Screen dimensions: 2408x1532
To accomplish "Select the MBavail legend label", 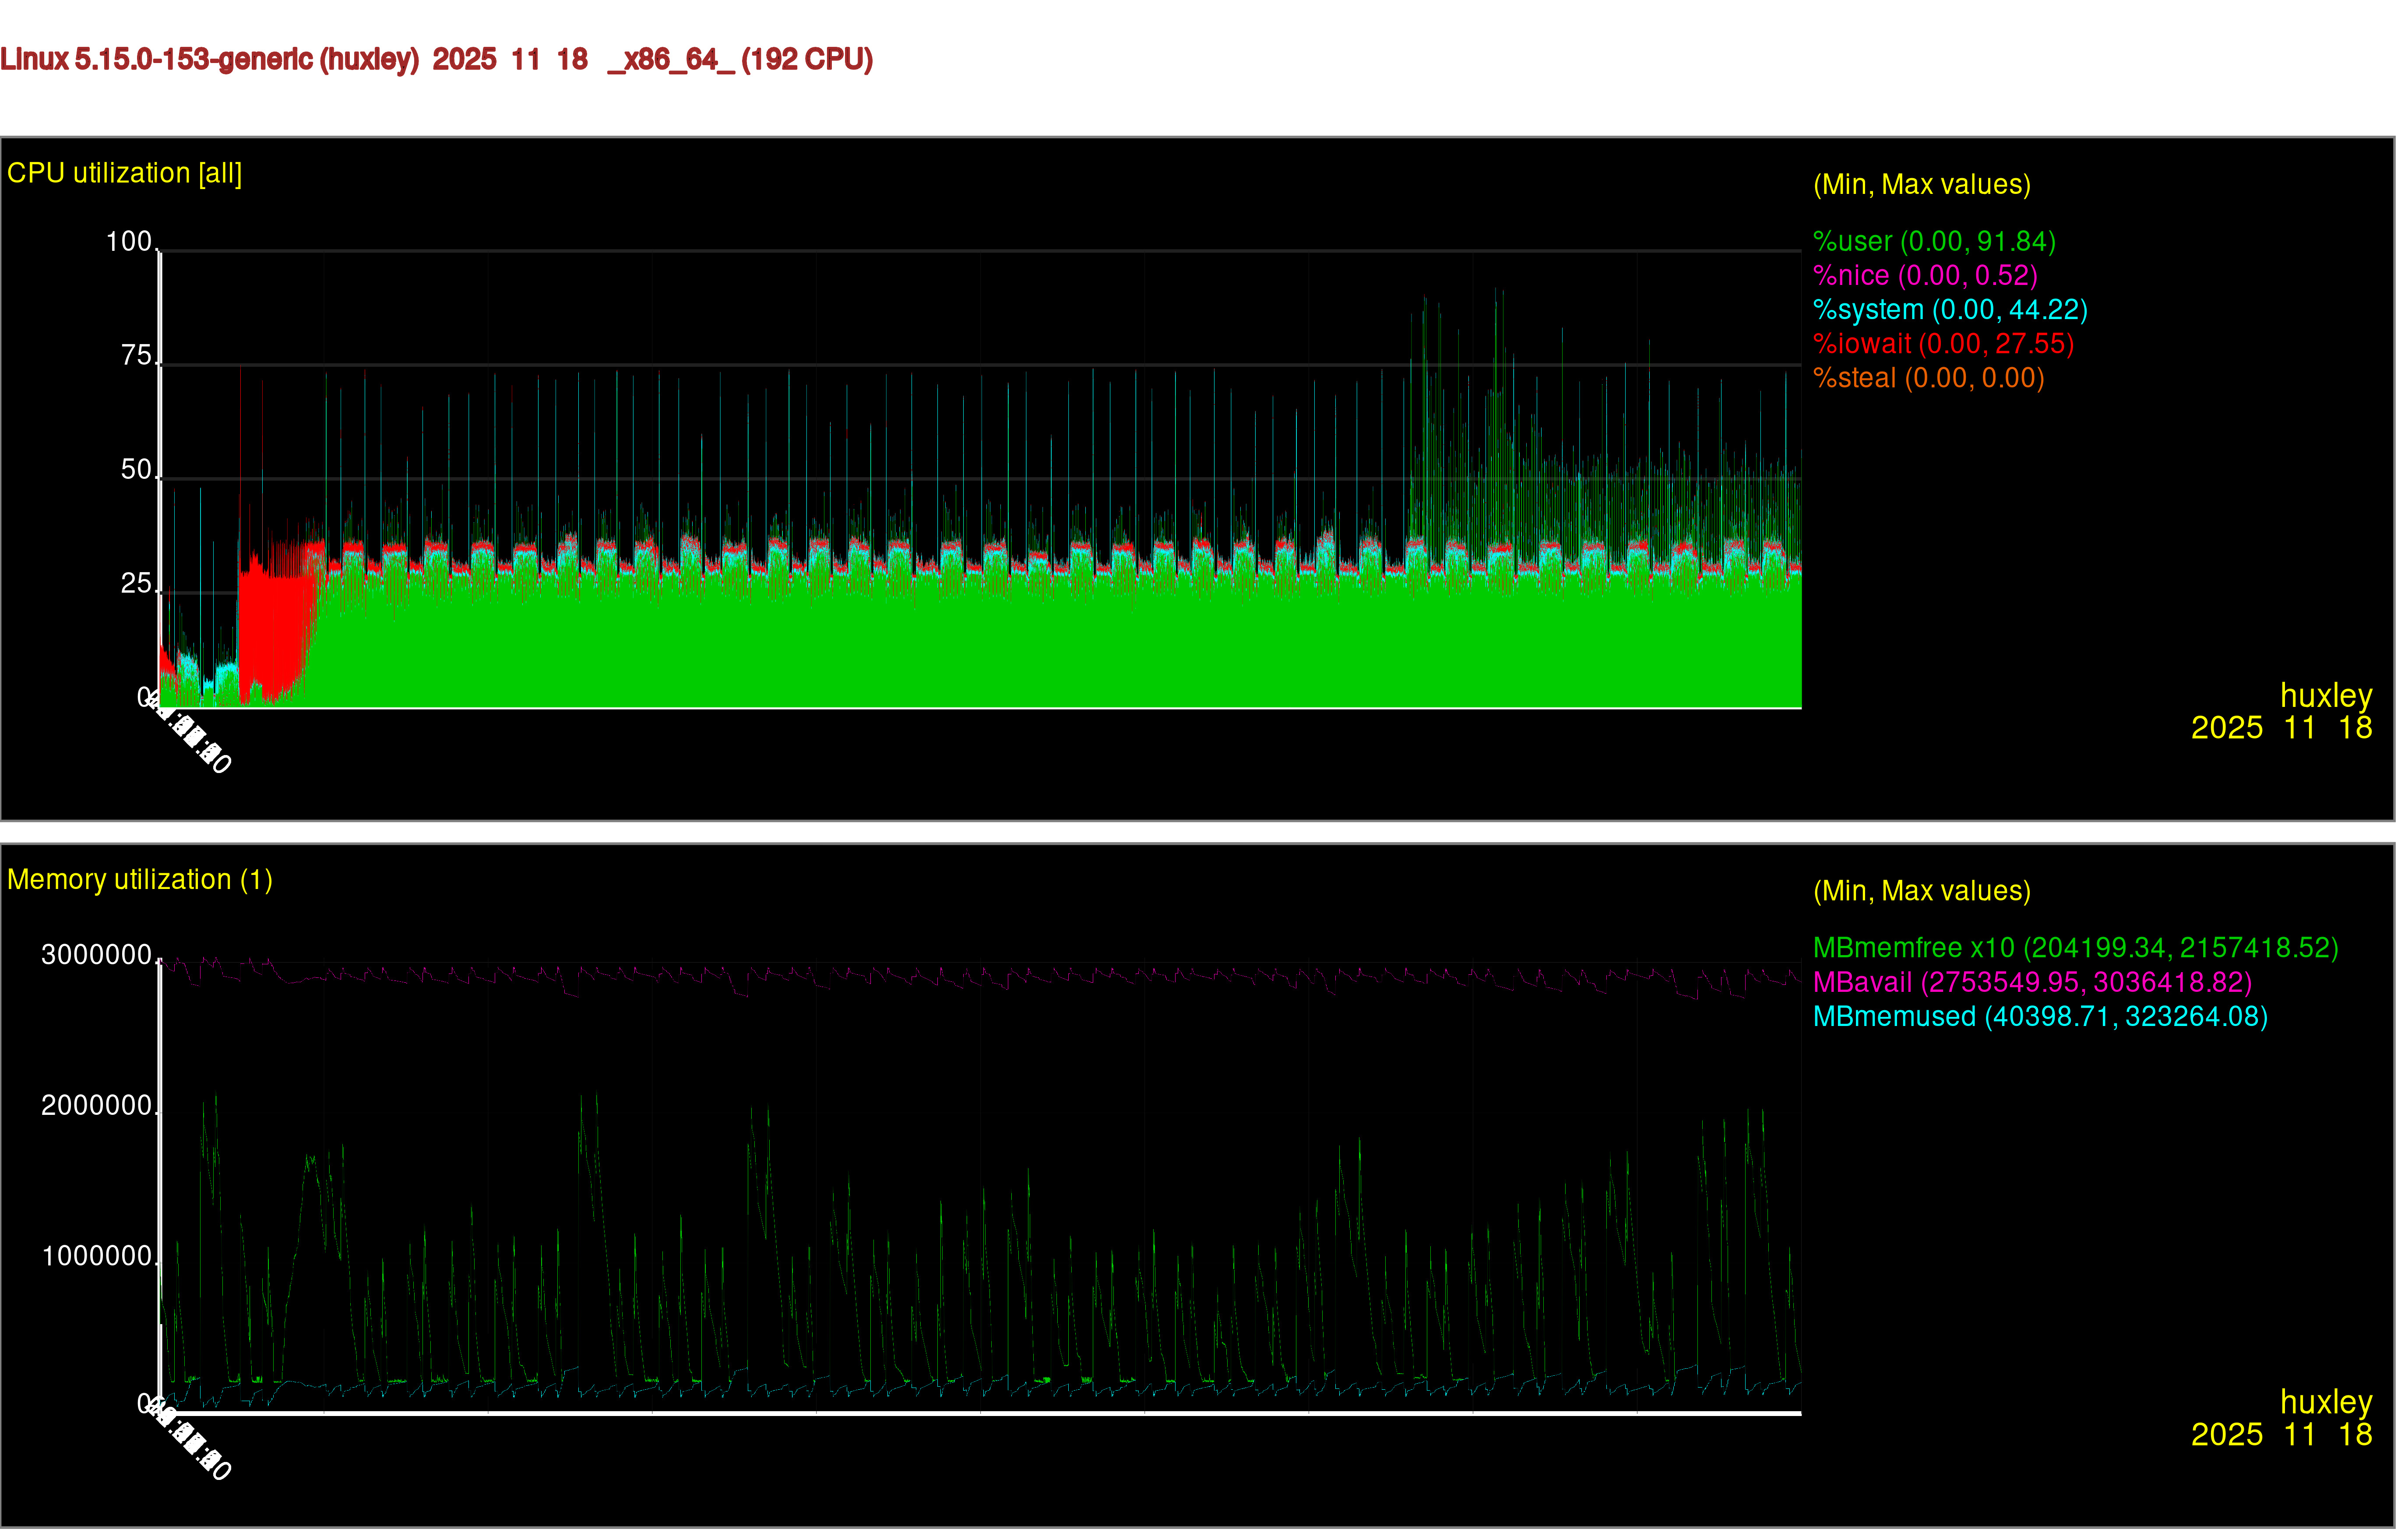I will click(x=2032, y=982).
